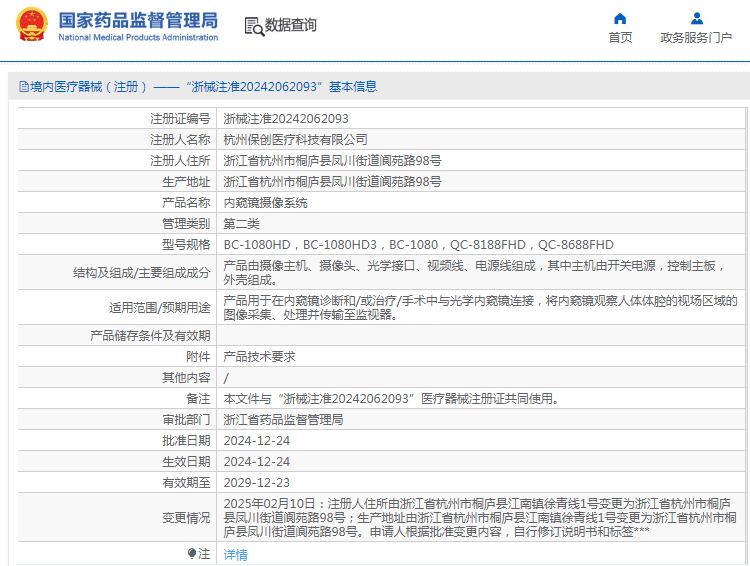Click the document icon before 境内医疗器械
Viewport: 750px width, 566px height.
click(22, 87)
